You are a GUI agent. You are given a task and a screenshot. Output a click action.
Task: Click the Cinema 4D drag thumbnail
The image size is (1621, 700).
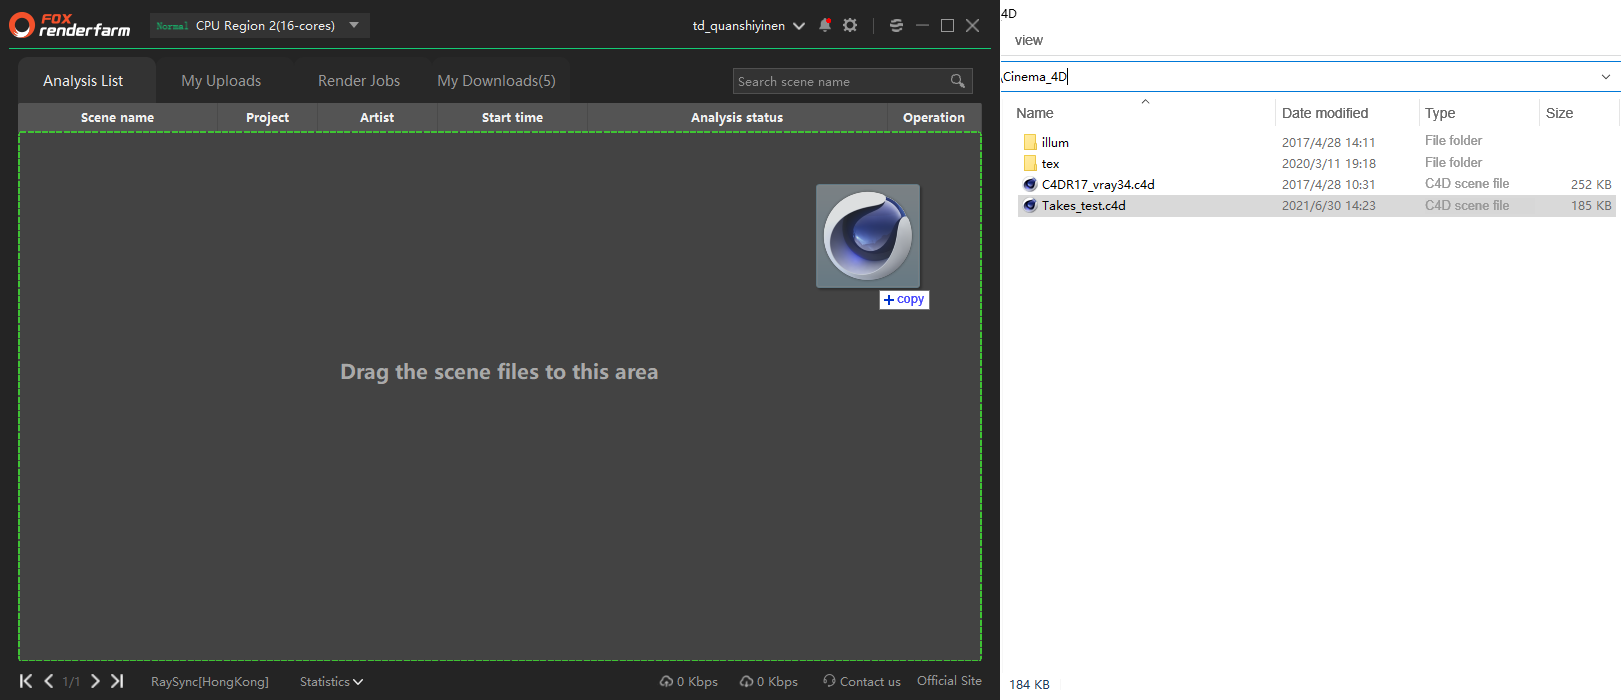tap(868, 236)
